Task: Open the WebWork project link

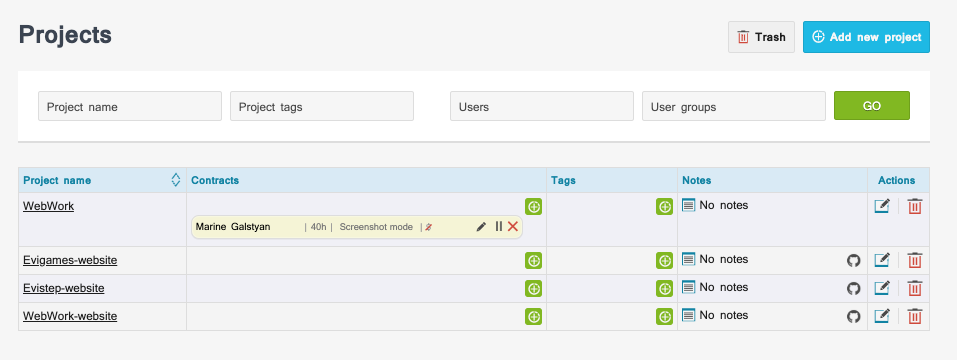Action: (48, 206)
